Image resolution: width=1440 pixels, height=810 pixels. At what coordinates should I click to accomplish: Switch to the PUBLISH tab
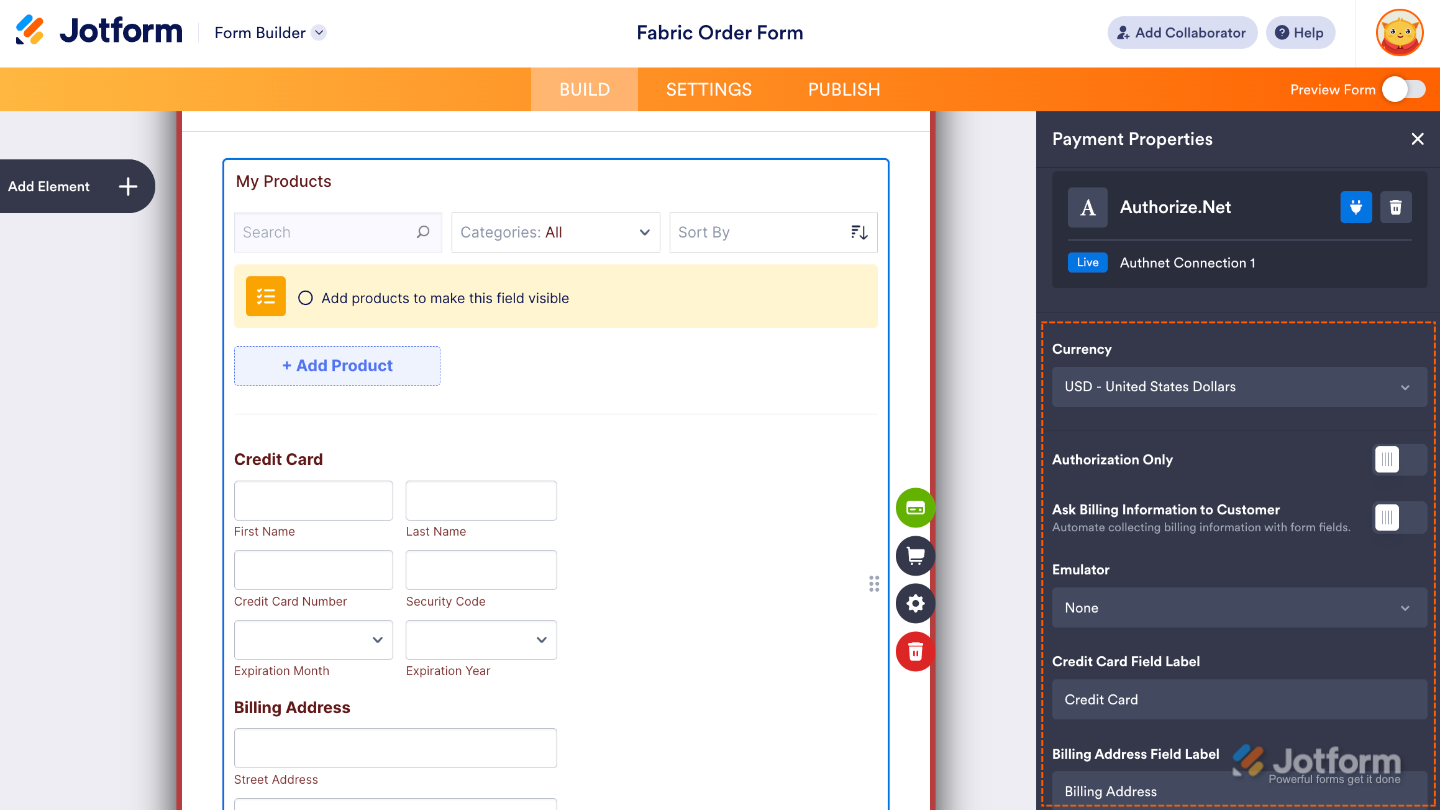[843, 89]
